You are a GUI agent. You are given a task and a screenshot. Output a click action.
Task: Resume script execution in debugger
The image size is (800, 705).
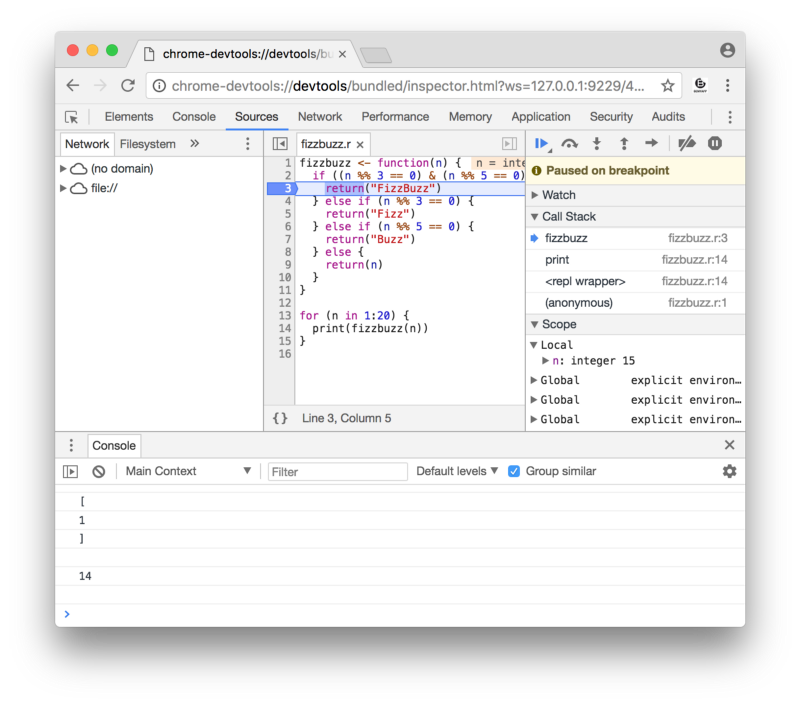541,144
